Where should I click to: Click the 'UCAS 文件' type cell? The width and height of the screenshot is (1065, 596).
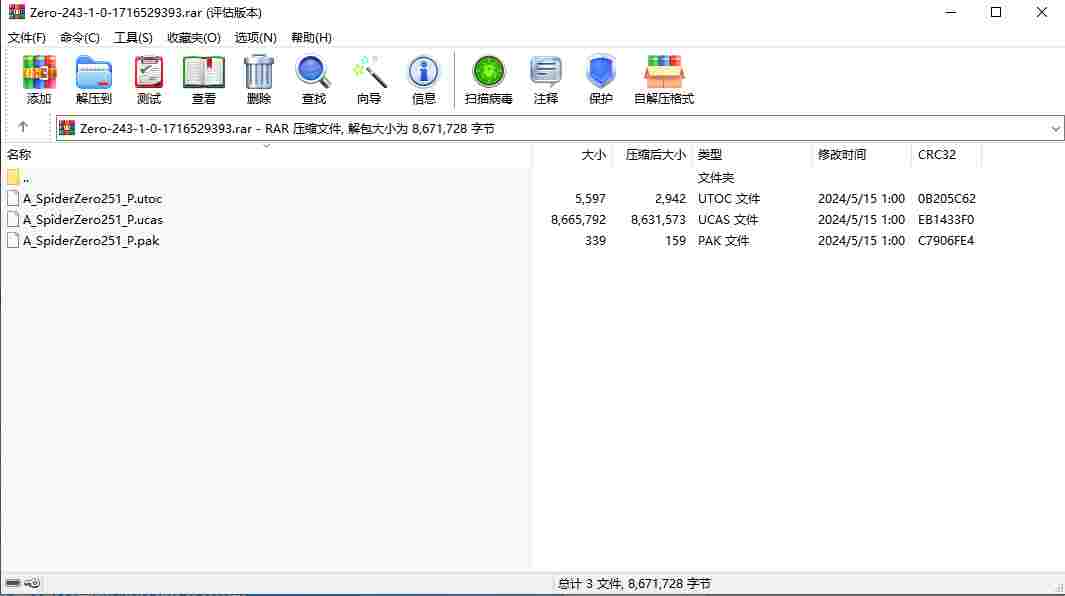pos(728,220)
